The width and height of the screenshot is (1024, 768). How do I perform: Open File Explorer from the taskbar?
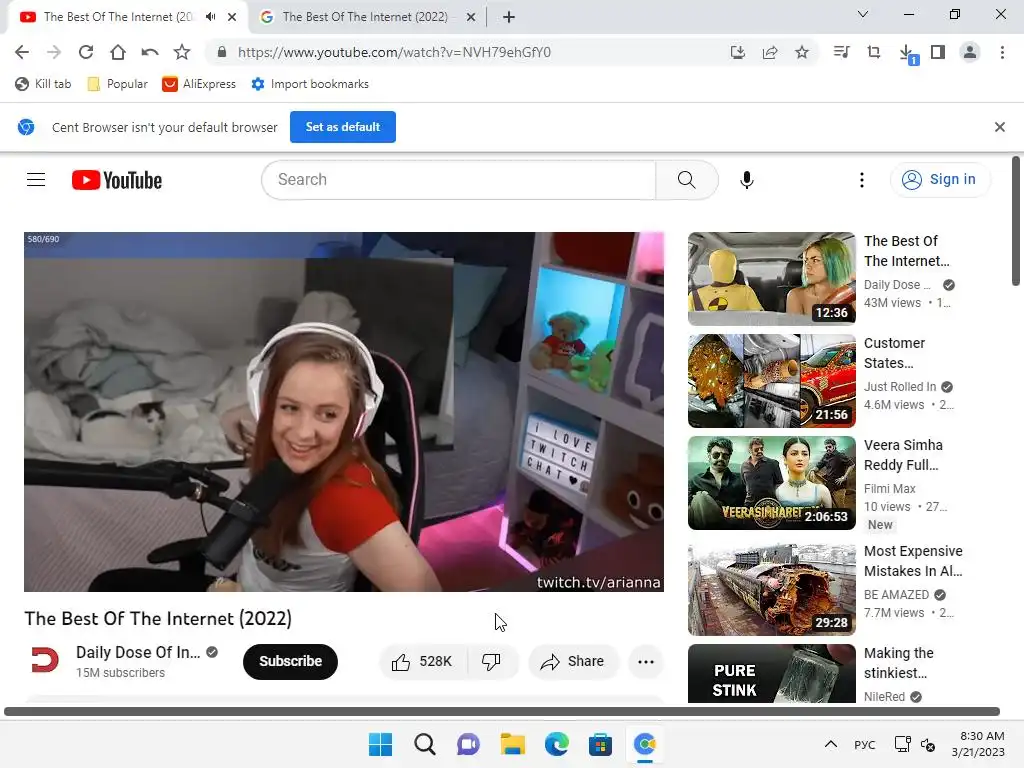[513, 744]
